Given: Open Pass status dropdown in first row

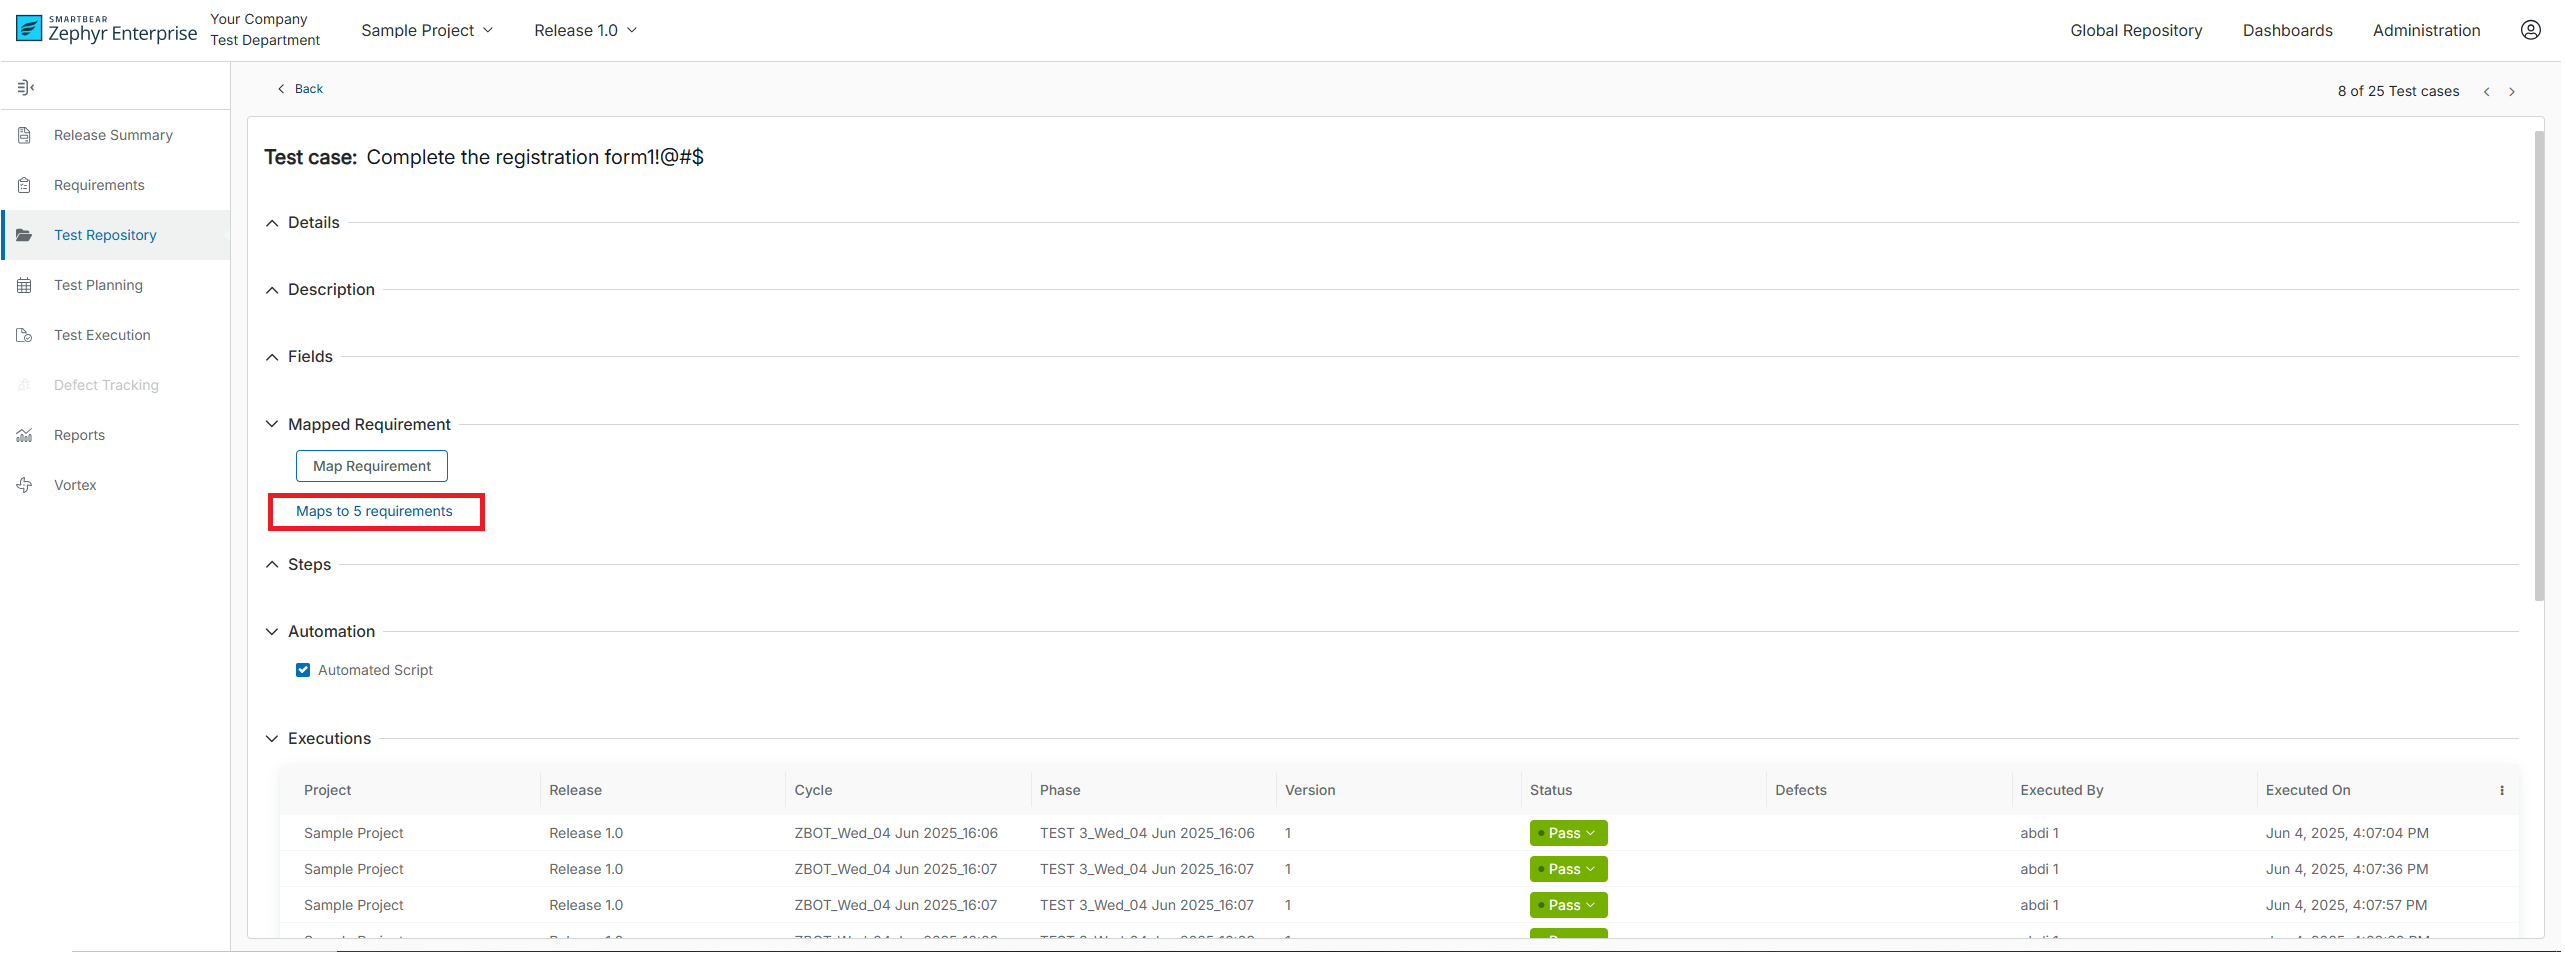Looking at the screenshot, I should pos(1568,833).
